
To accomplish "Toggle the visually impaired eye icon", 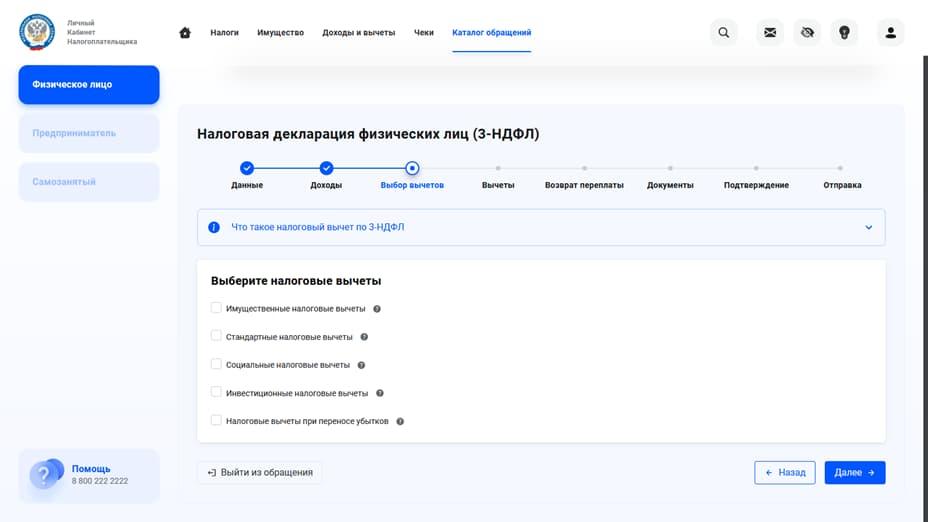I will click(x=807, y=33).
